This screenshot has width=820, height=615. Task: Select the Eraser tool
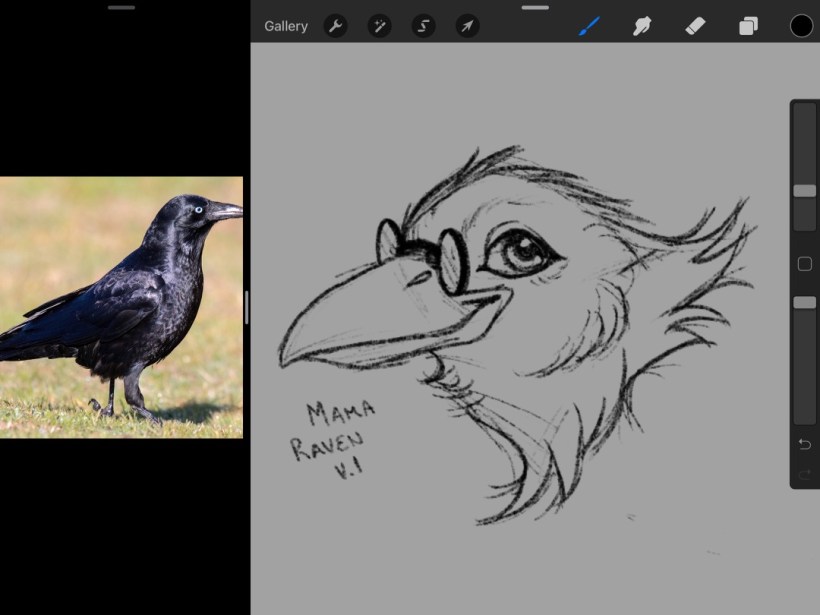click(x=696, y=26)
